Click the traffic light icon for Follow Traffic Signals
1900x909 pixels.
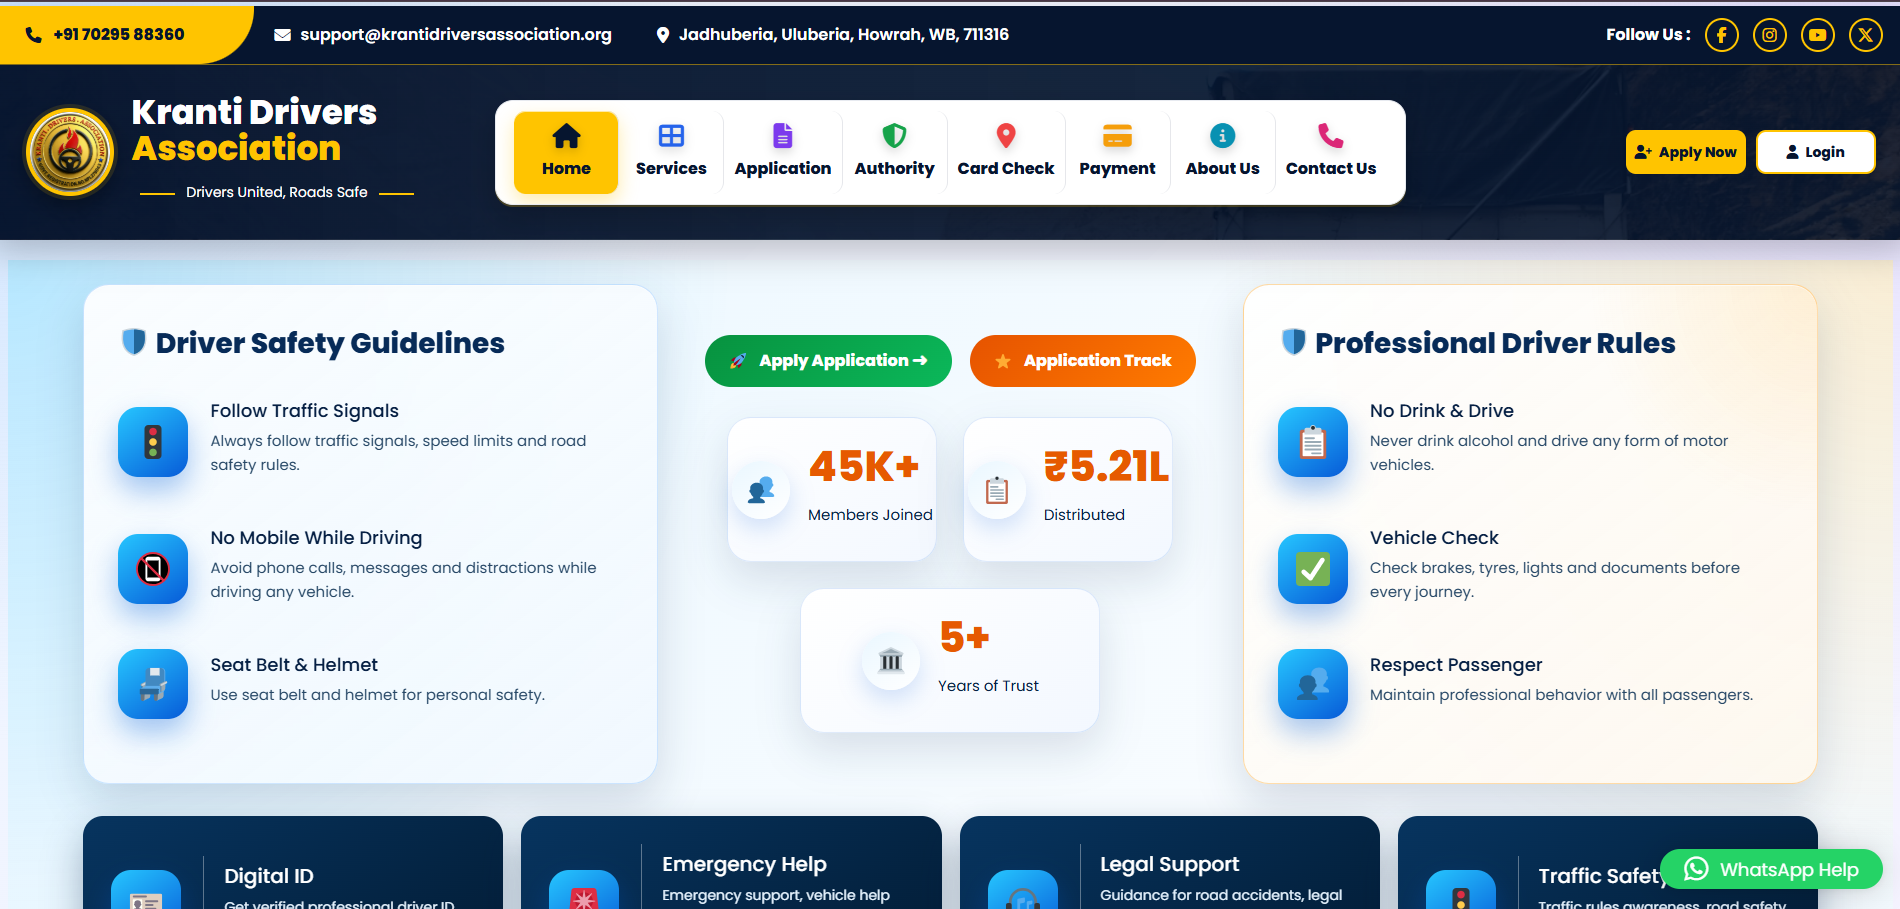coord(153,442)
